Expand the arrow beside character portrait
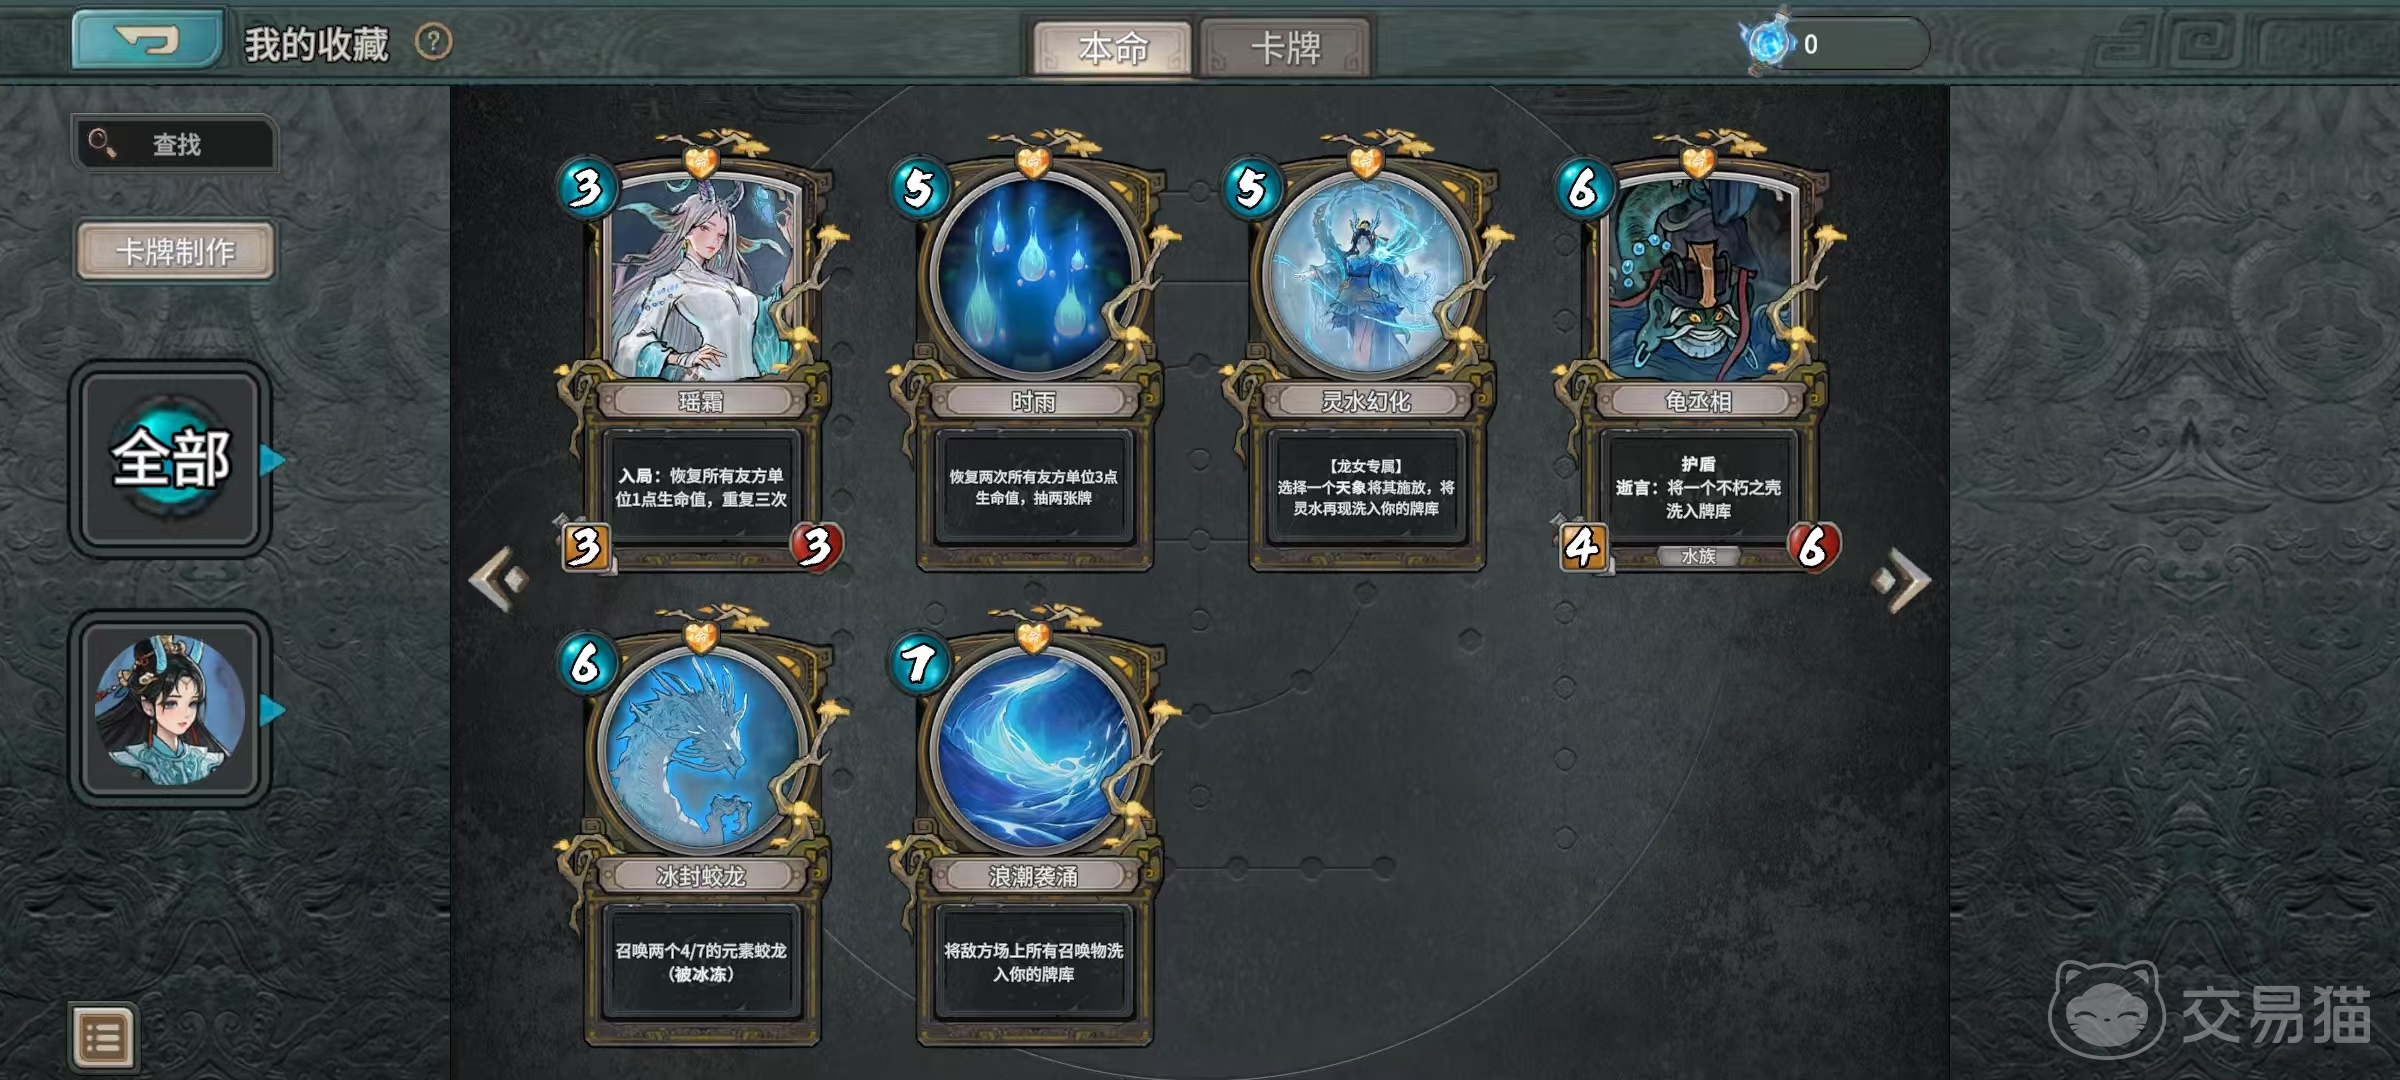 click(272, 710)
